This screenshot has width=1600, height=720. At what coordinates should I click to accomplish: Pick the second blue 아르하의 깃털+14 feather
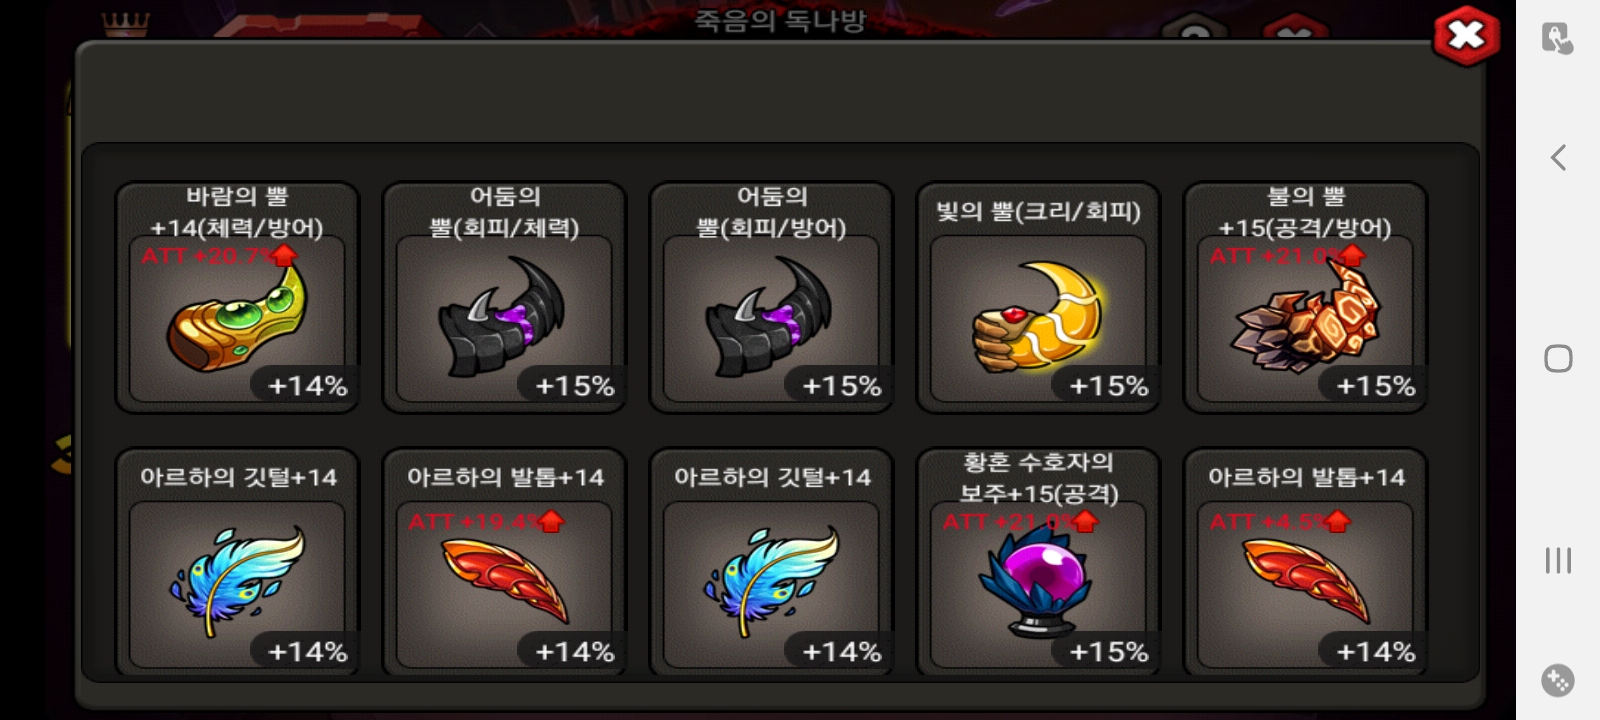coord(771,562)
